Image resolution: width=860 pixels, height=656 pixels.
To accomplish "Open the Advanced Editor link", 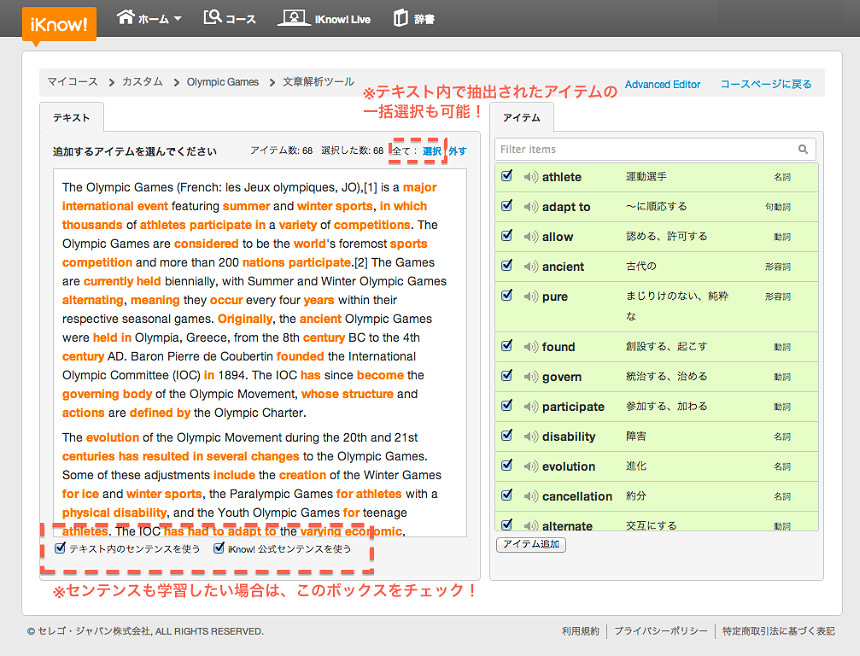I will 663,84.
